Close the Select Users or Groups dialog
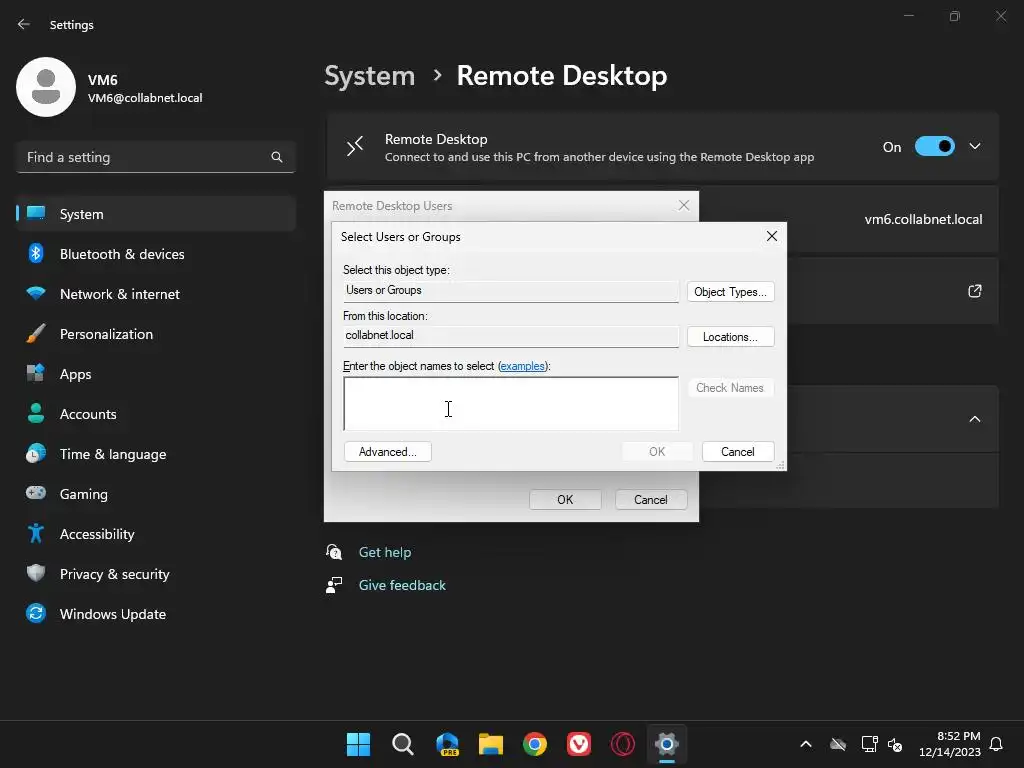Image resolution: width=1024 pixels, height=768 pixels. pos(772,236)
